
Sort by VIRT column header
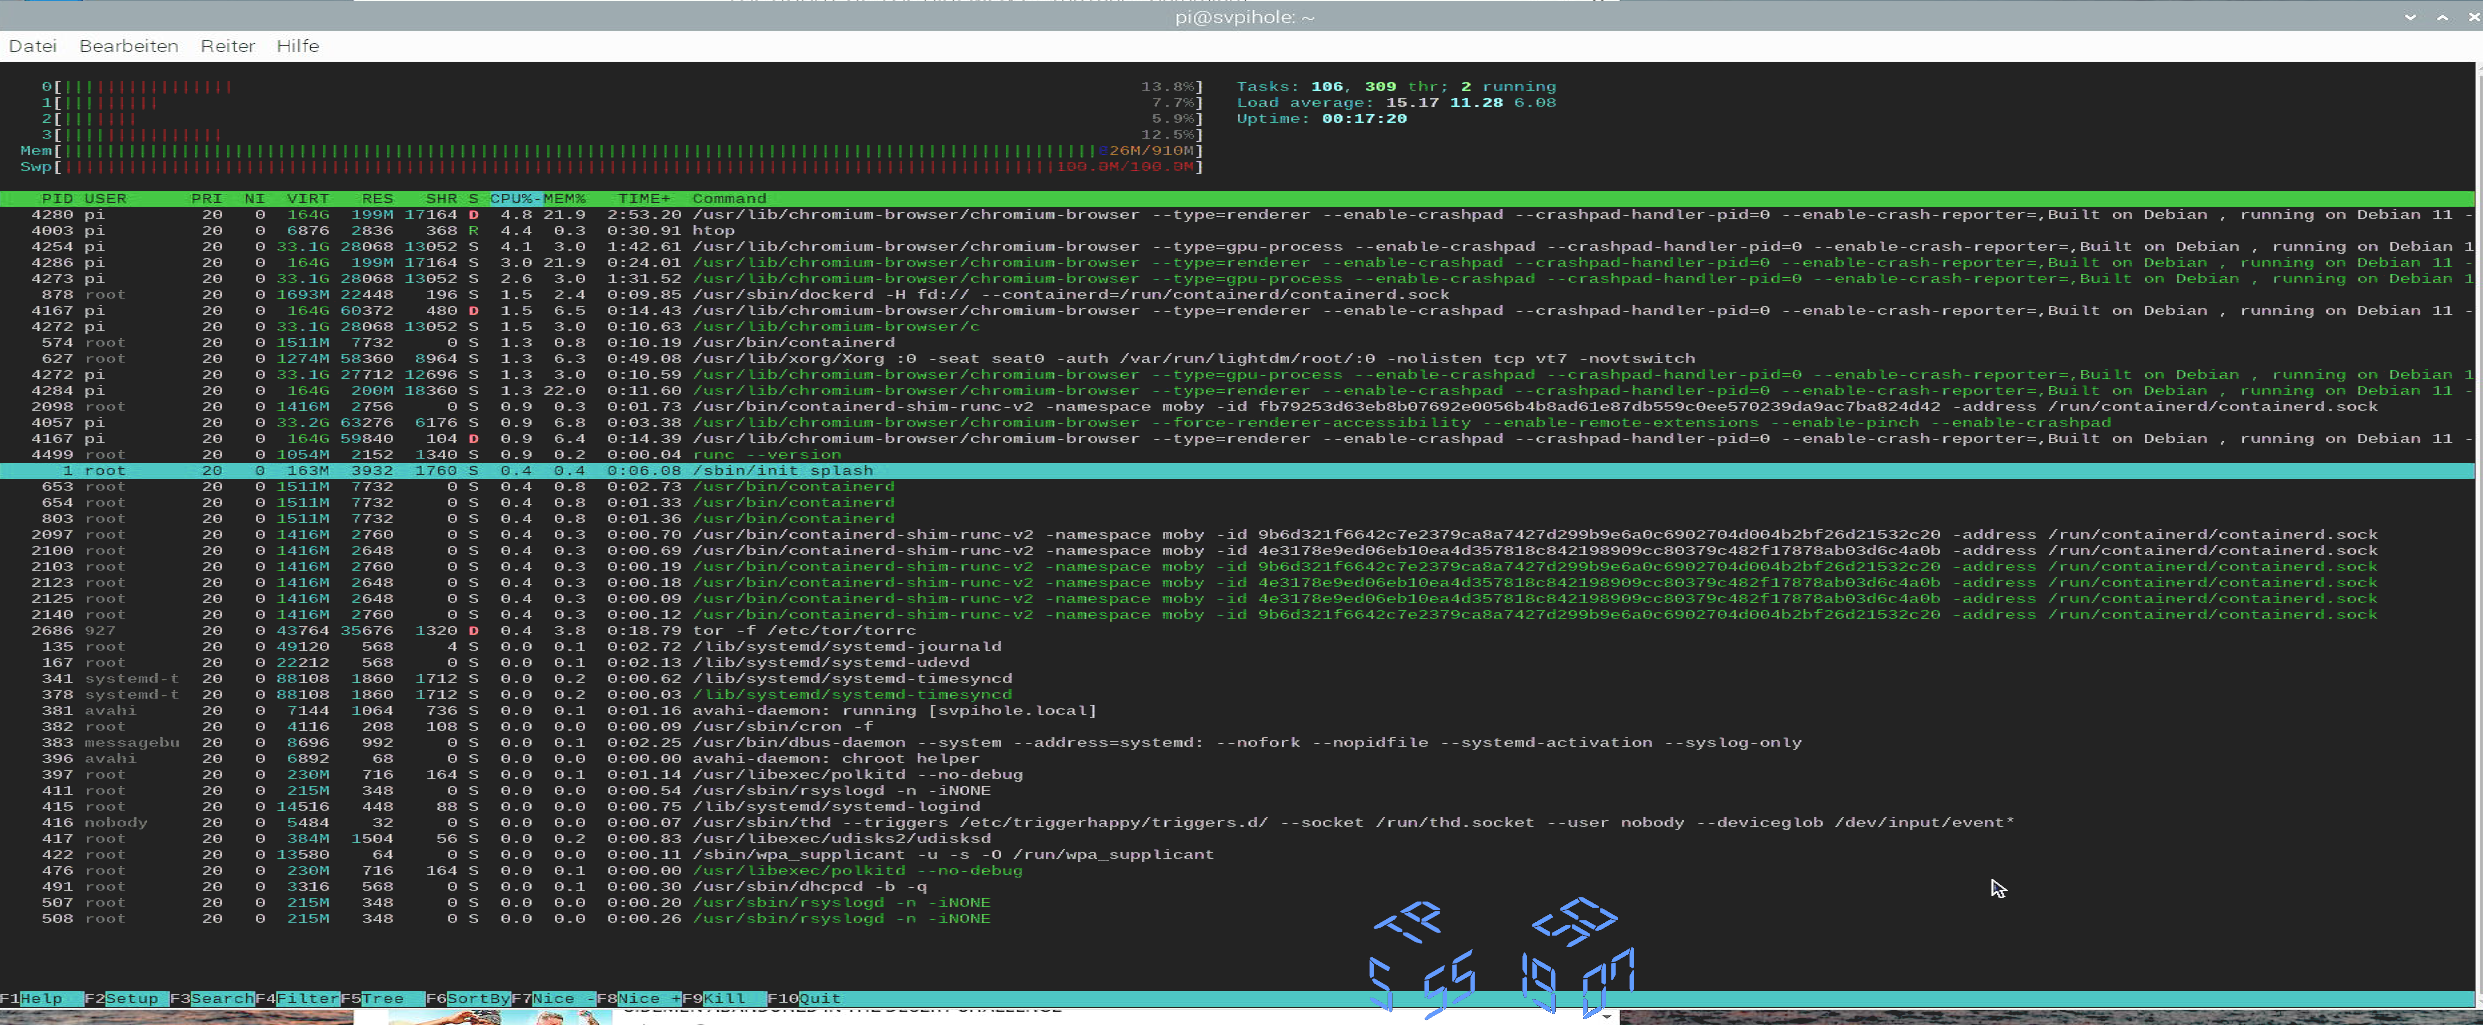pos(308,198)
